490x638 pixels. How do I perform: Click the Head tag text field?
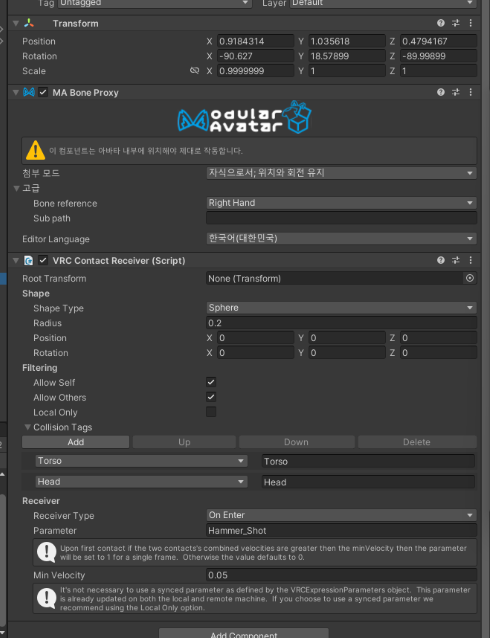click(x=368, y=482)
